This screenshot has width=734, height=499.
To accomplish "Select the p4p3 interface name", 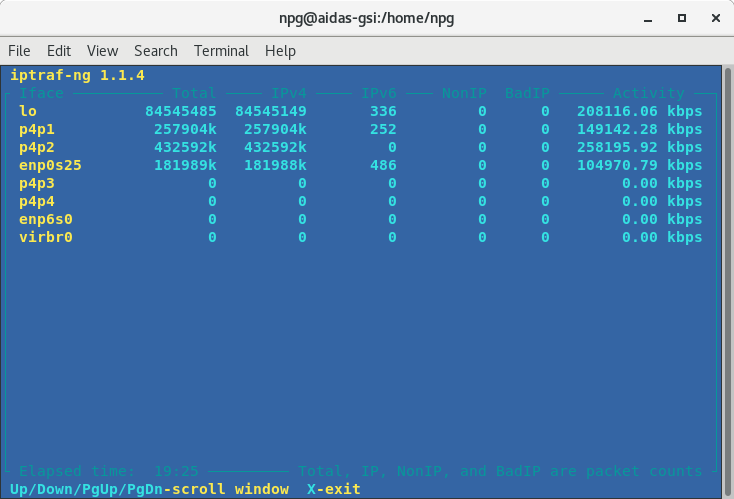I will (x=37, y=183).
